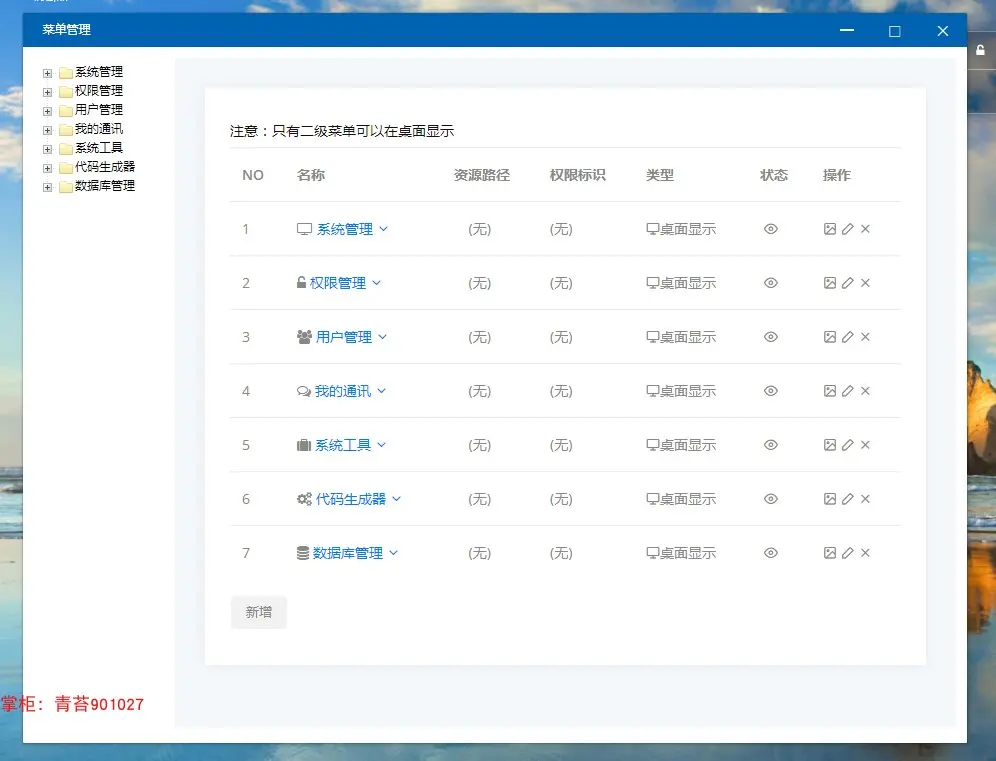996x761 pixels.
Task: Toggle visibility eye for 我的通讯 row
Action: (x=771, y=391)
